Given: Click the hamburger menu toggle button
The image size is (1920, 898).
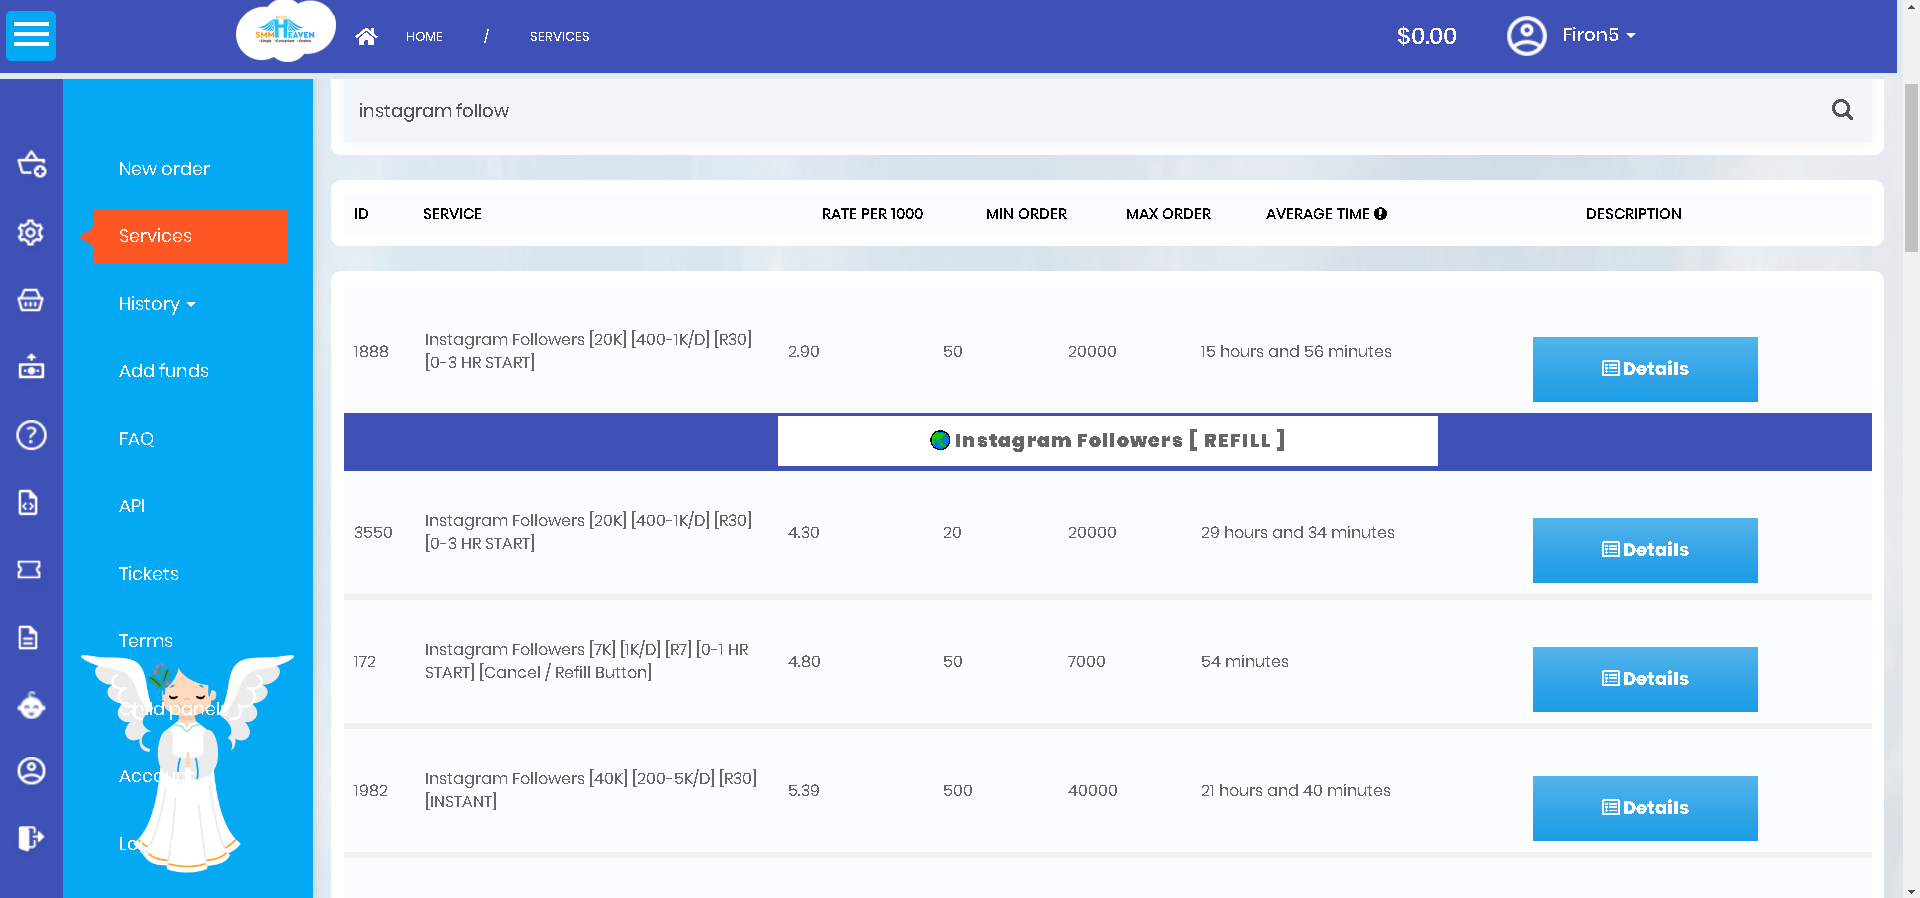Looking at the screenshot, I should click(x=31, y=36).
